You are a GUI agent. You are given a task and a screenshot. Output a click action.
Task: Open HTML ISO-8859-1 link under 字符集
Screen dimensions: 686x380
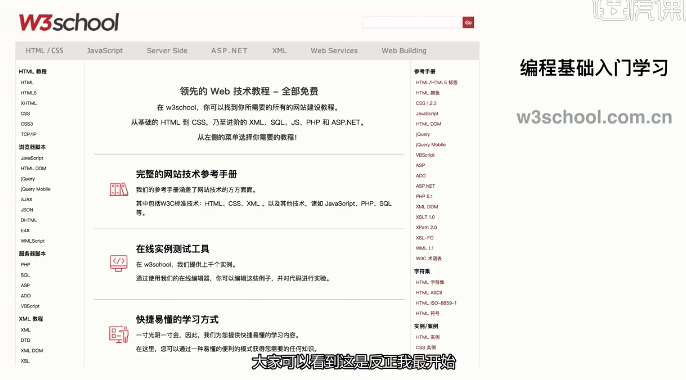436,303
